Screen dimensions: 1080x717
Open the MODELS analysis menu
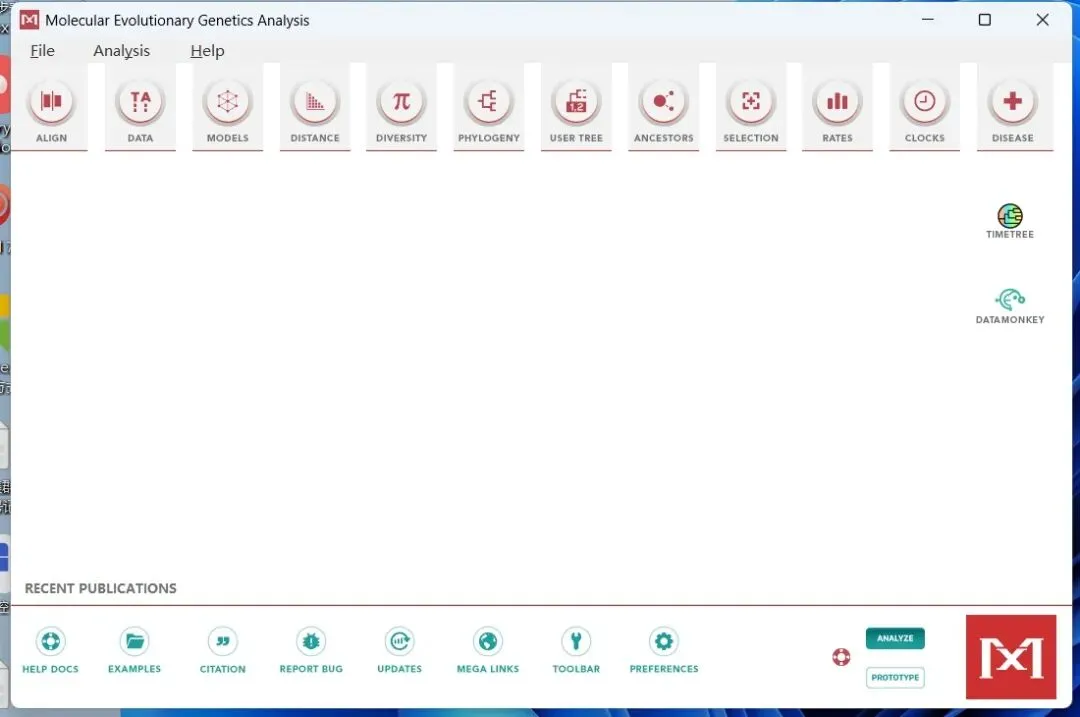point(227,110)
